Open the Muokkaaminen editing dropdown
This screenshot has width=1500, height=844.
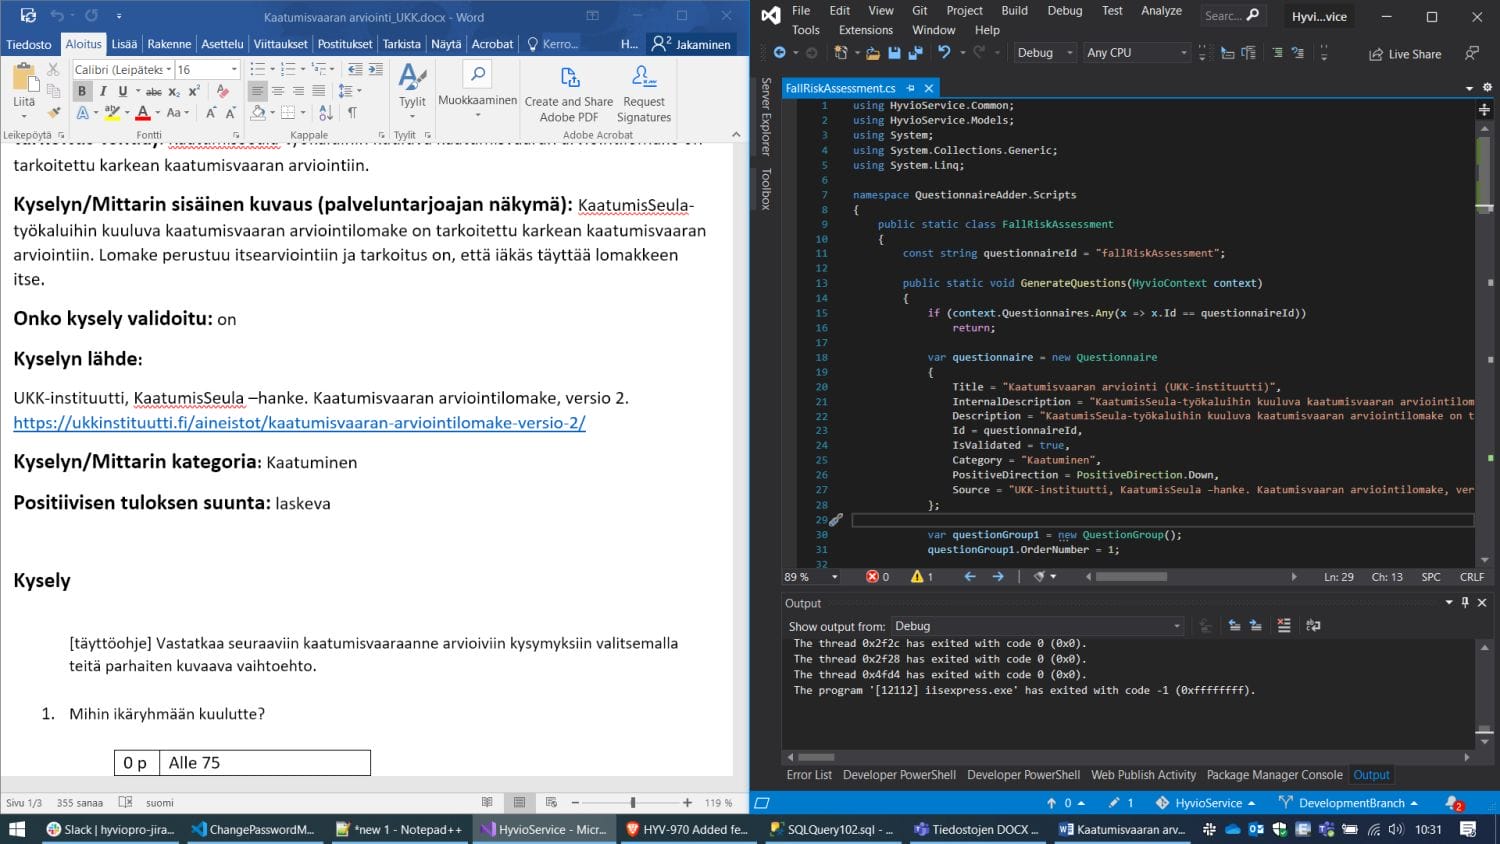point(478,89)
